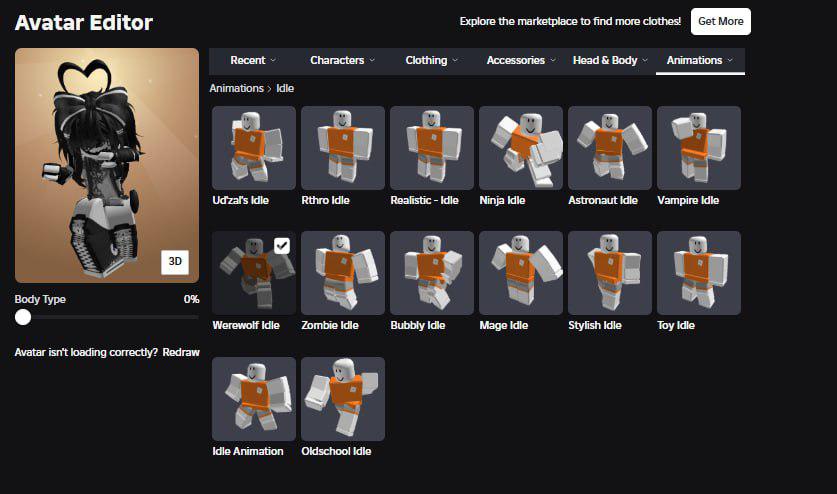Open the Head & Body dropdown
The image size is (837, 494).
coord(610,61)
